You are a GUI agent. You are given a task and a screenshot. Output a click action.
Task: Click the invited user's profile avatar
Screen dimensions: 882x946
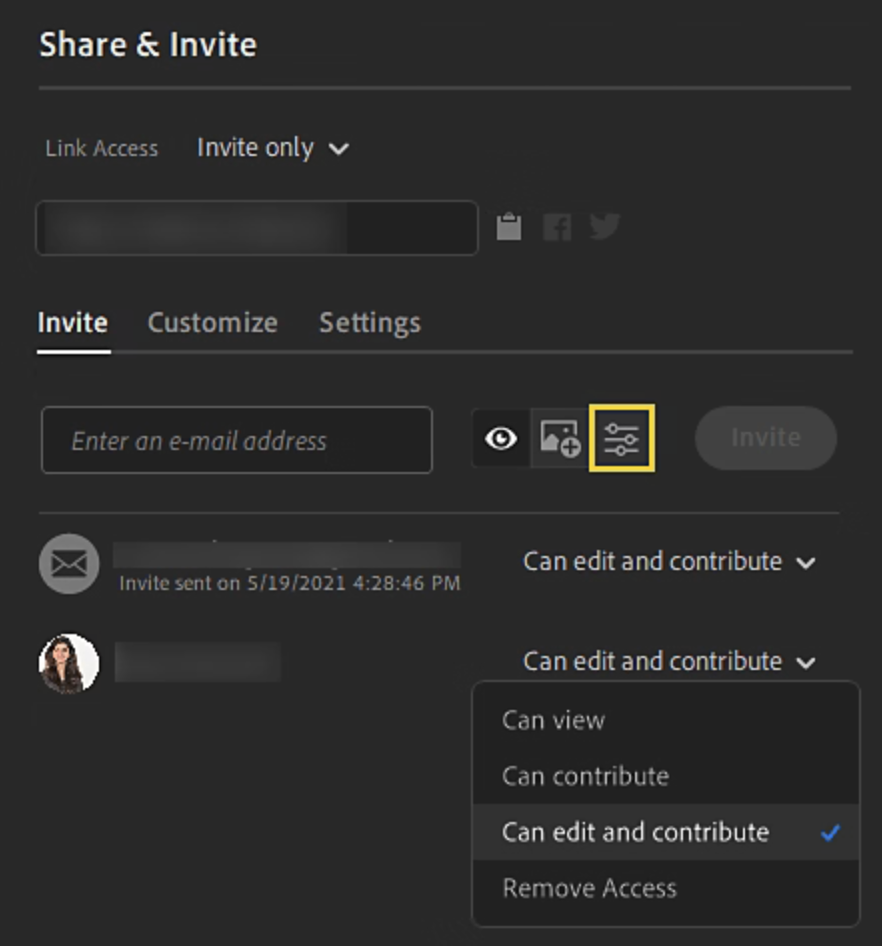point(67,661)
